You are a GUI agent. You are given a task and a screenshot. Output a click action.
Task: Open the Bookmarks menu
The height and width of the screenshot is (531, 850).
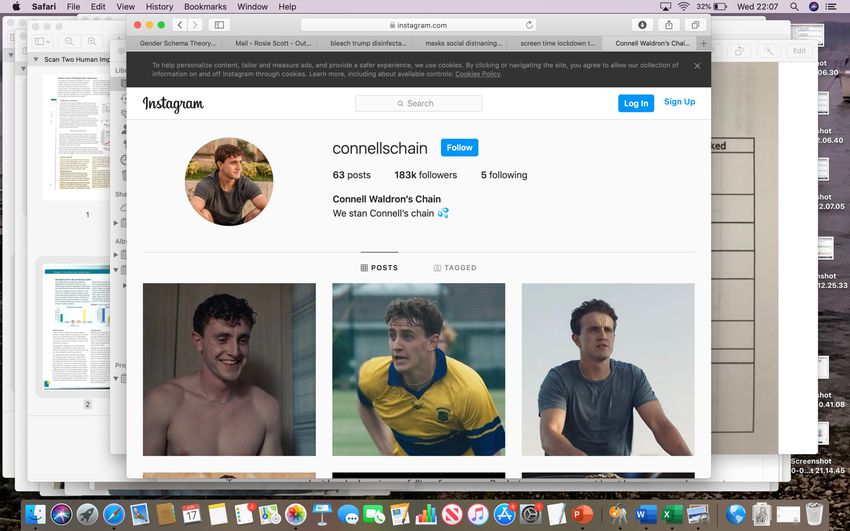tap(205, 7)
